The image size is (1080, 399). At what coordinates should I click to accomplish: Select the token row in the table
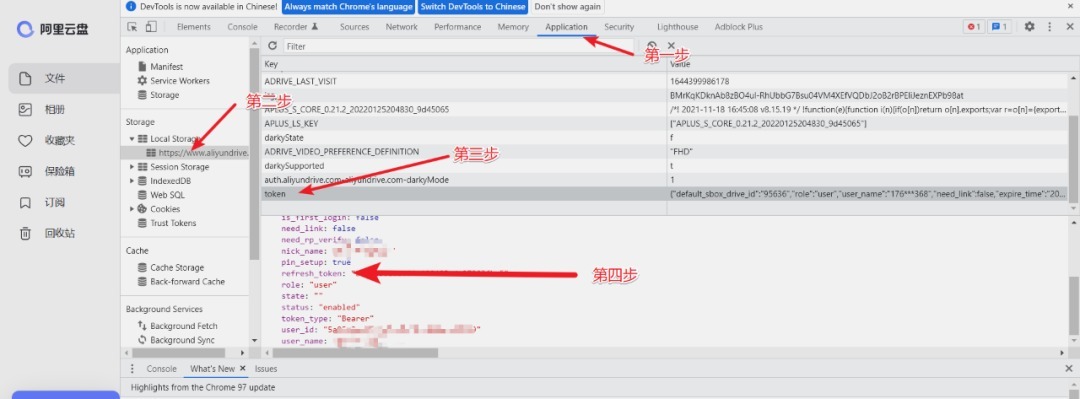pyautogui.click(x=665, y=194)
